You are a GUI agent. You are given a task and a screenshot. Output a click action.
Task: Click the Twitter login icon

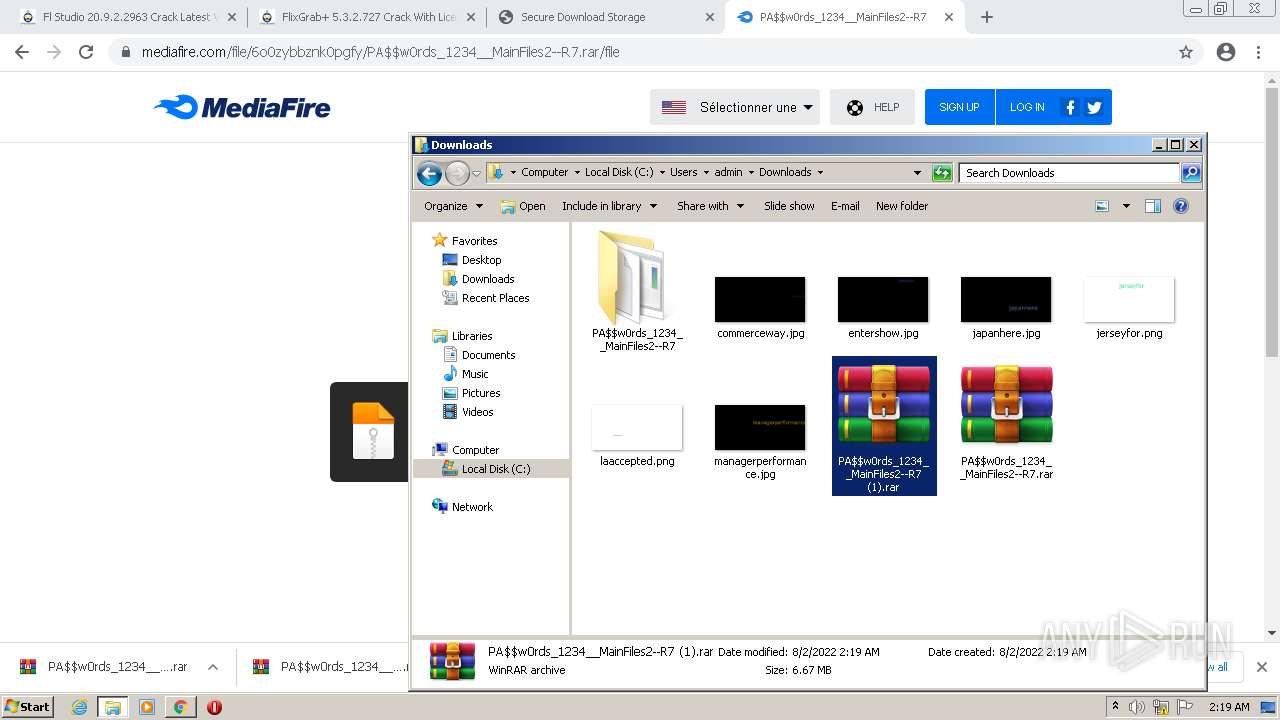1094,107
